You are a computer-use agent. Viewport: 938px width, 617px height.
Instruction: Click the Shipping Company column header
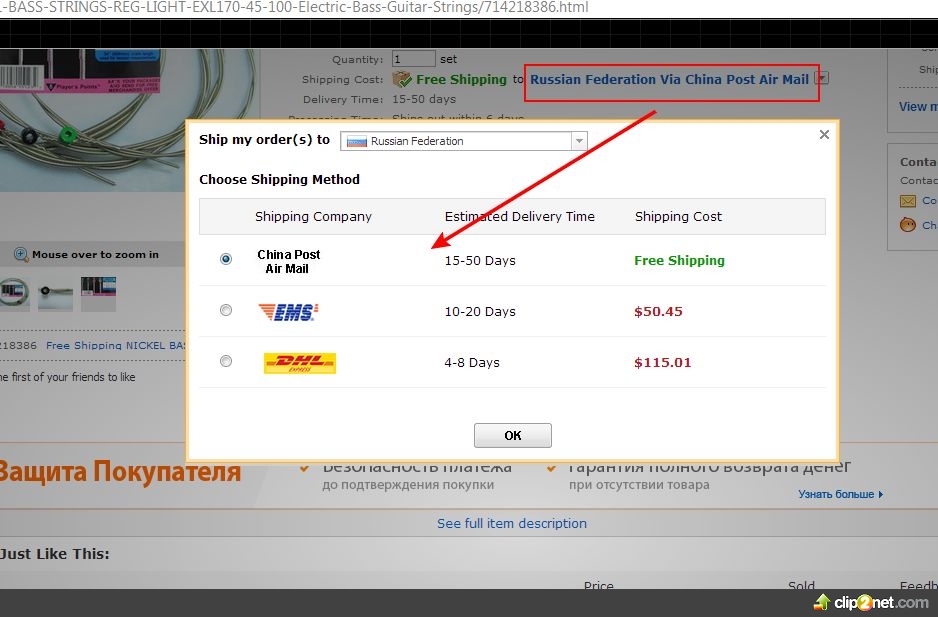[x=313, y=217]
